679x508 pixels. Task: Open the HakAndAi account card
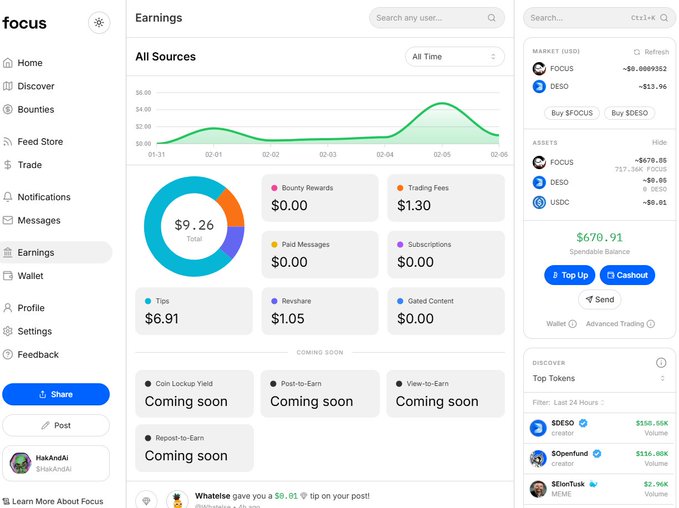coord(56,463)
